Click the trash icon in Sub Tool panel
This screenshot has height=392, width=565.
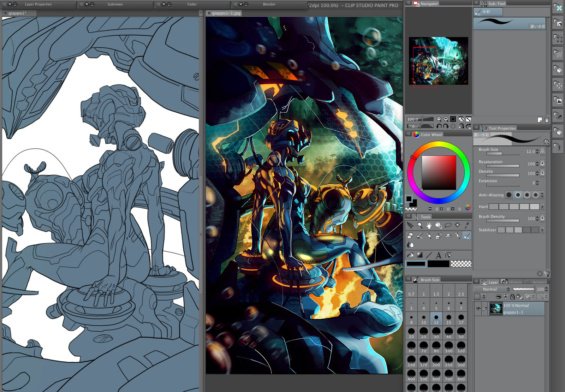pyautogui.click(x=547, y=120)
